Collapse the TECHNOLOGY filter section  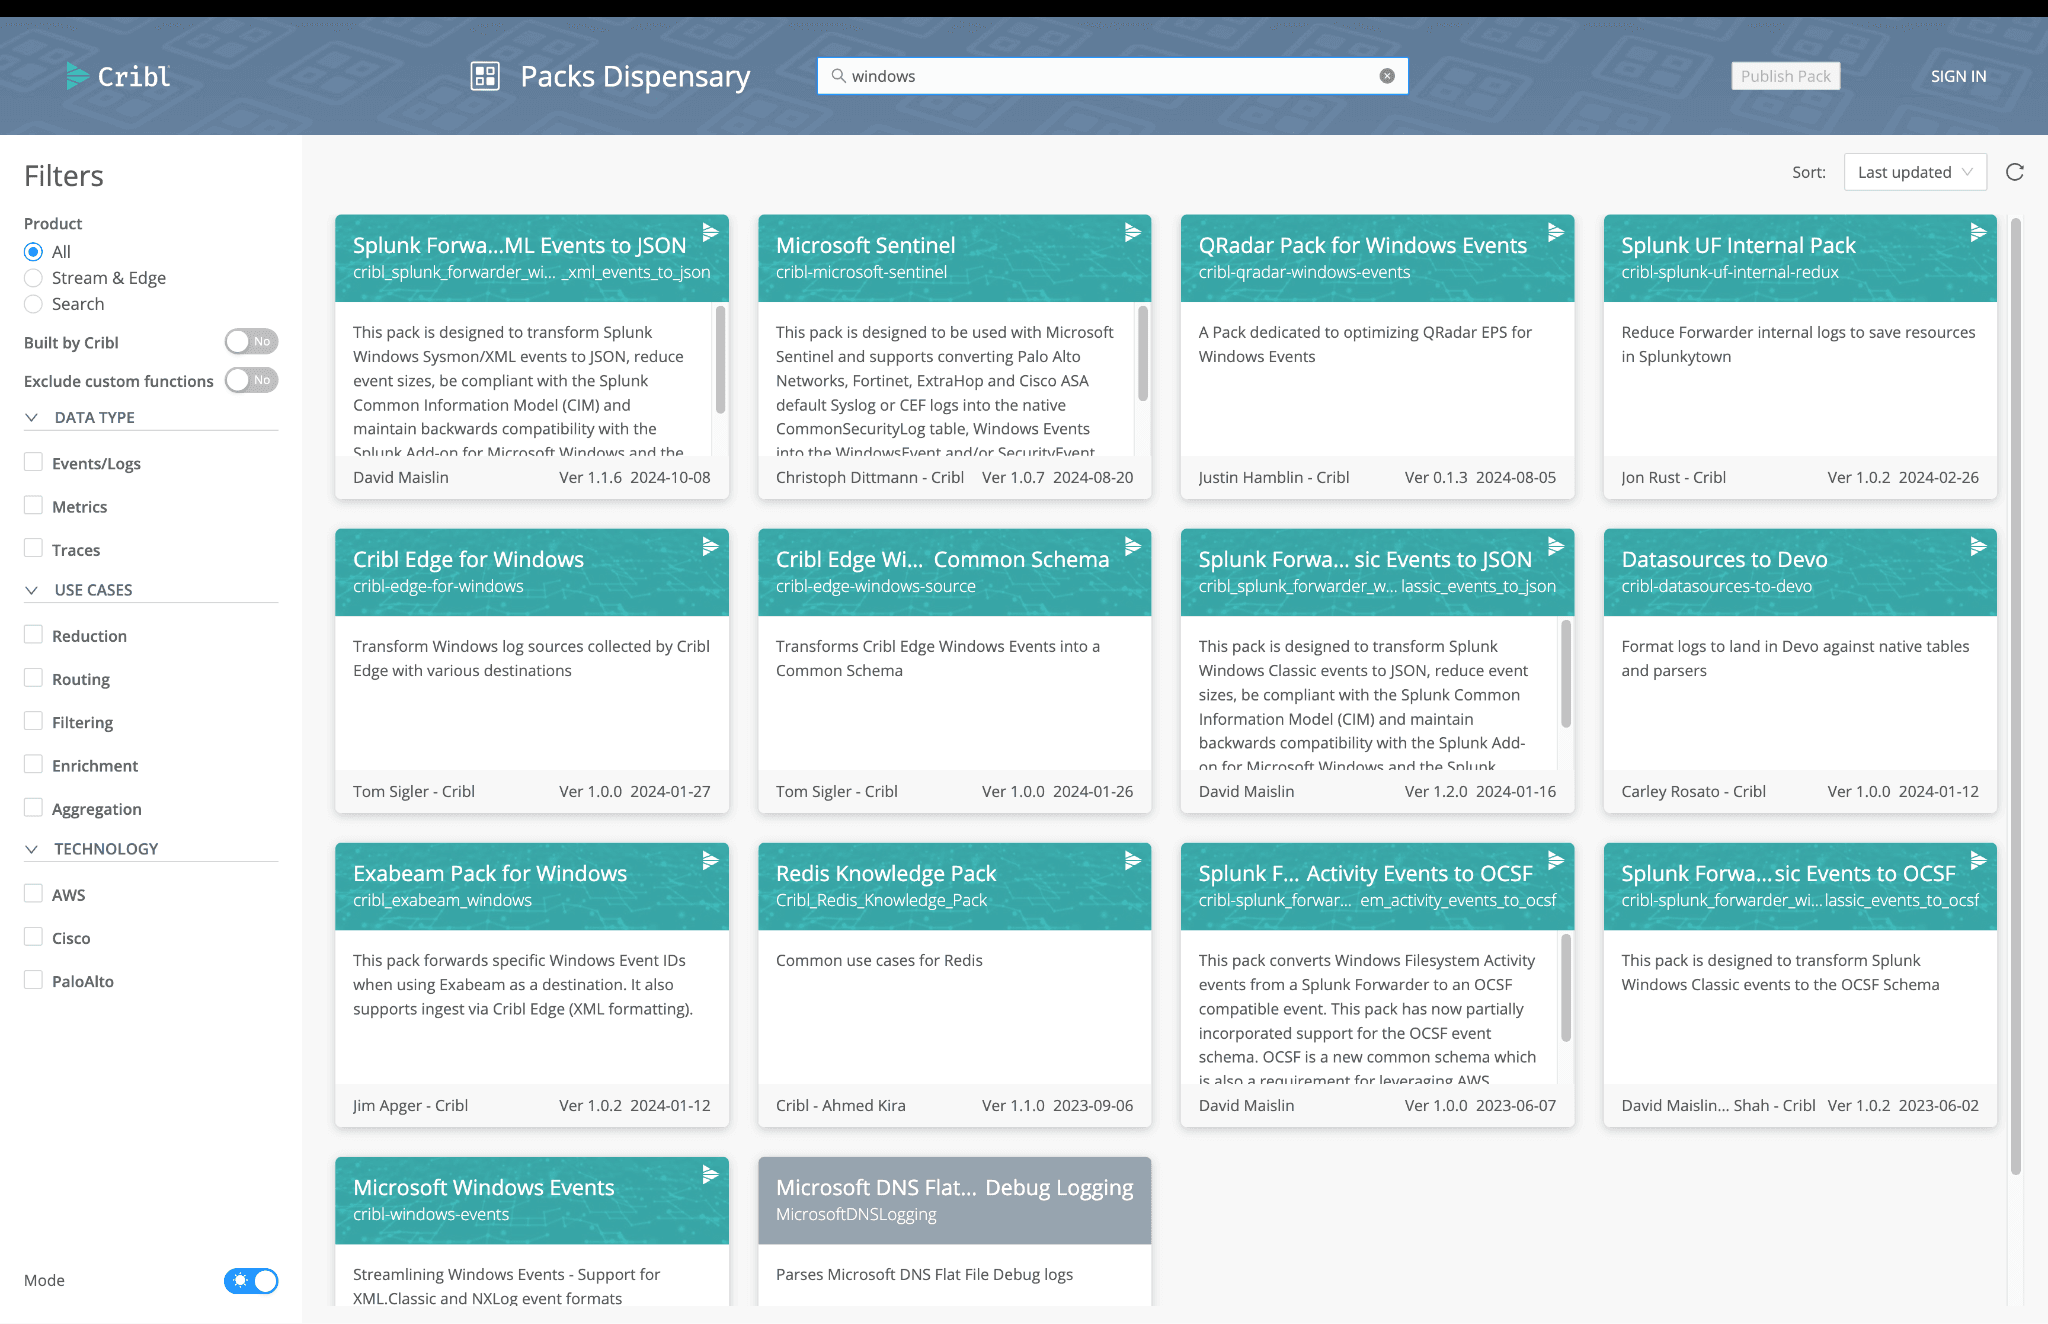[32, 849]
